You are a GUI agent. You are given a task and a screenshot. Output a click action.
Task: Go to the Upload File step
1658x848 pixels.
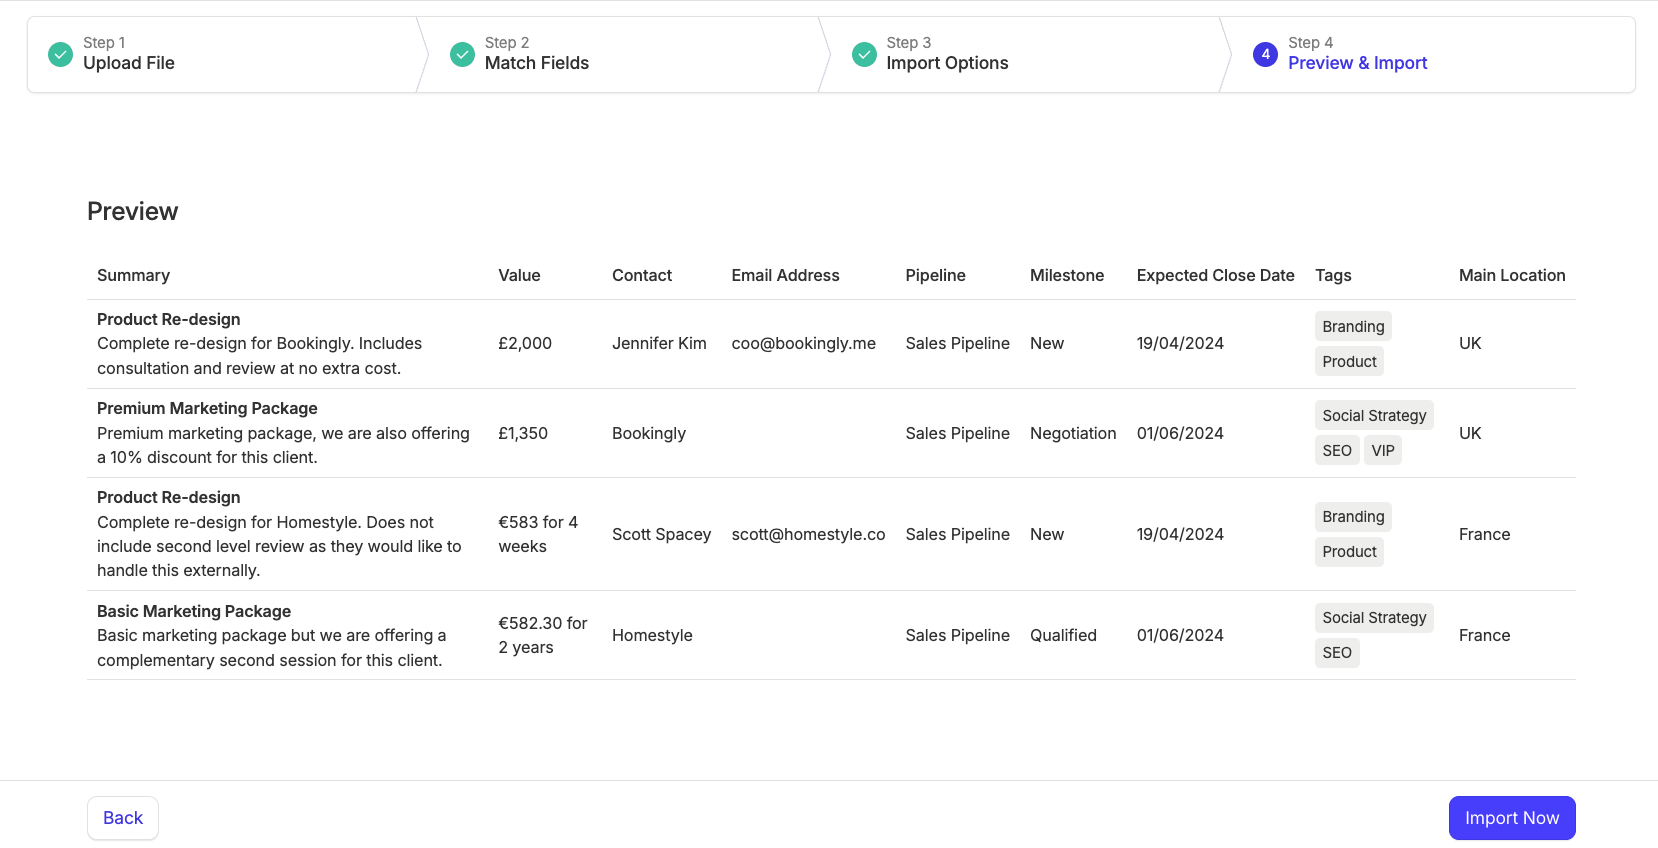pos(129,63)
